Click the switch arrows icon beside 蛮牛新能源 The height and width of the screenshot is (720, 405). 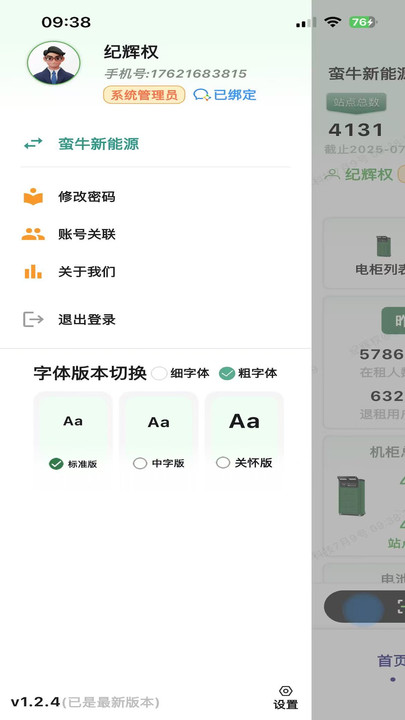pos(33,144)
